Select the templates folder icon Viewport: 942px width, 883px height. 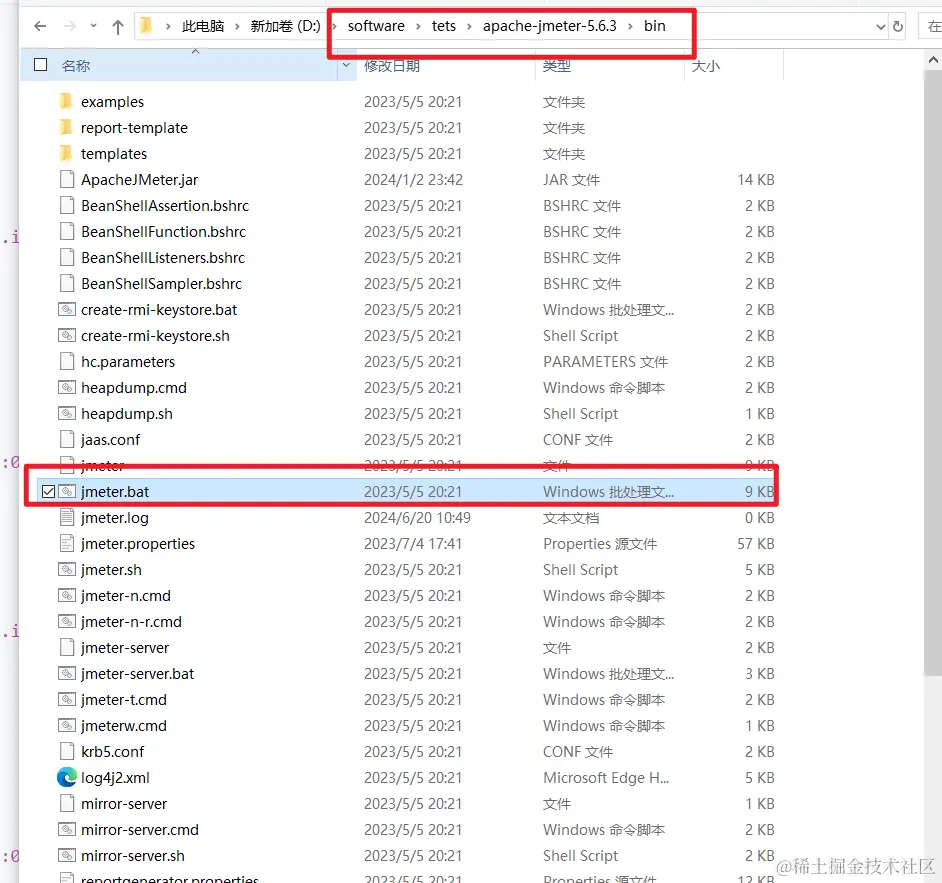pyautogui.click(x=67, y=153)
